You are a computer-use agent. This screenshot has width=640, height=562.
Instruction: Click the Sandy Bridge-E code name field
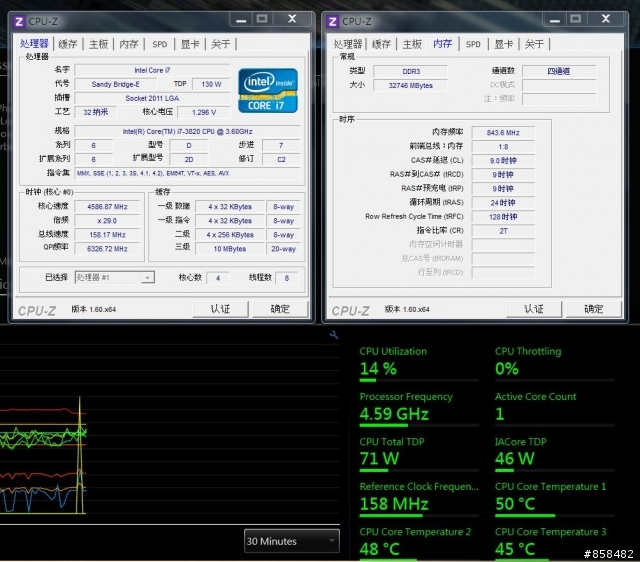click(116, 84)
